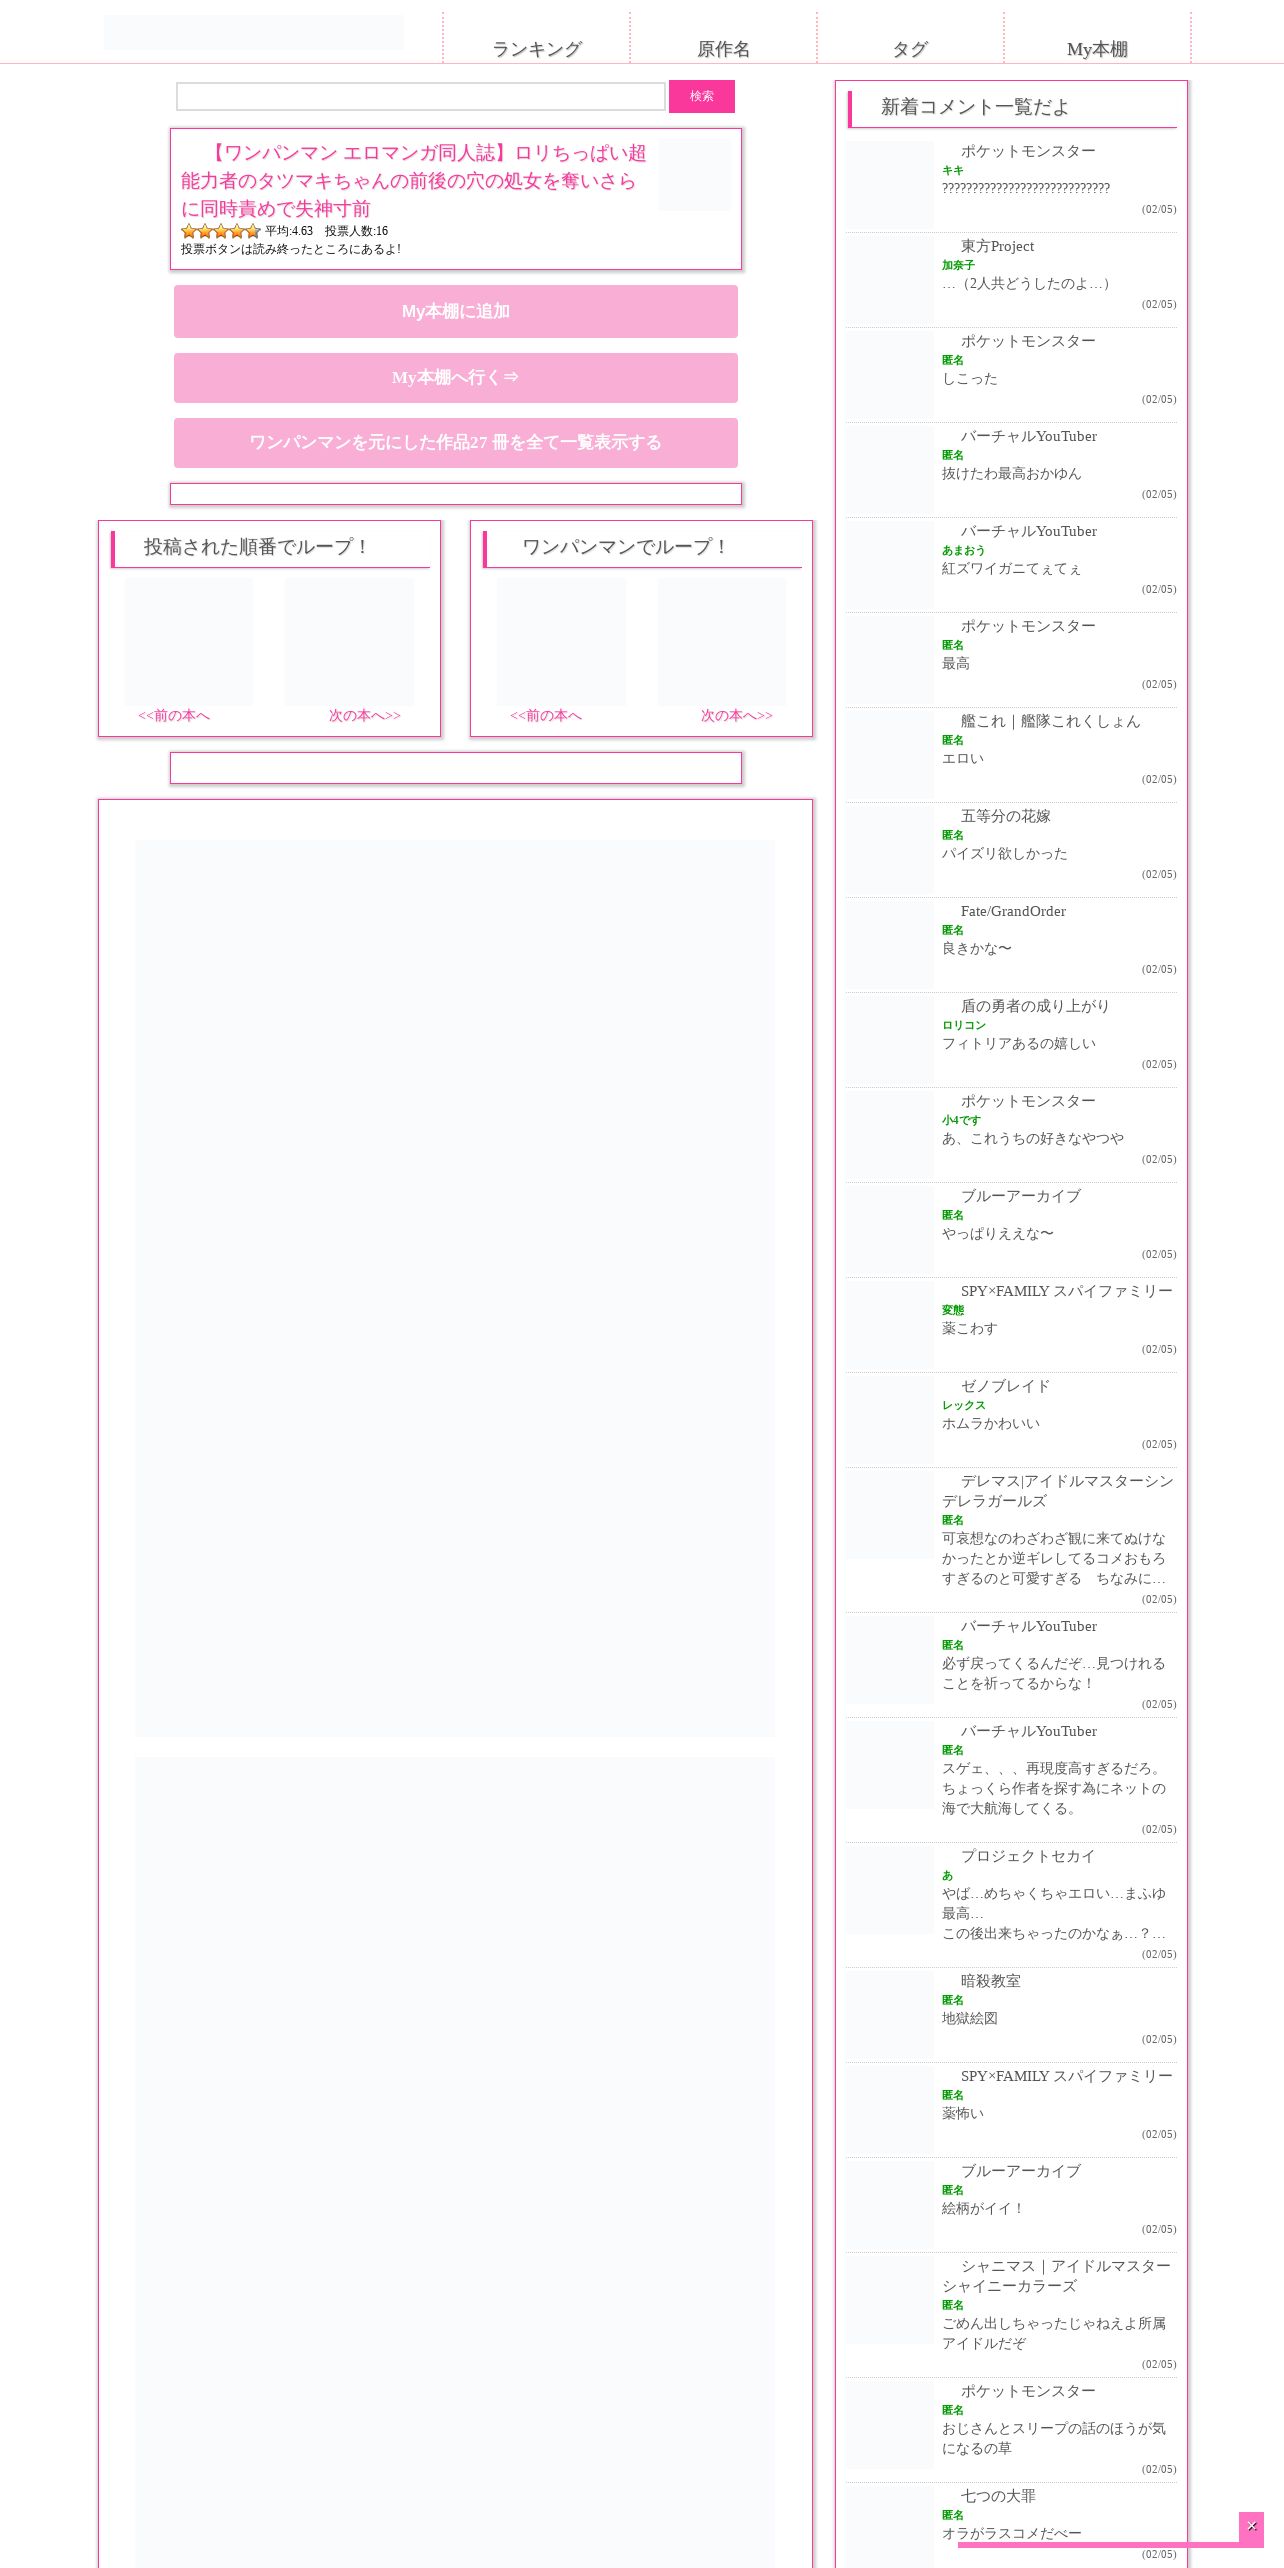Click the 平均:4.63 rating text
1284x2568 pixels.
click(x=289, y=231)
